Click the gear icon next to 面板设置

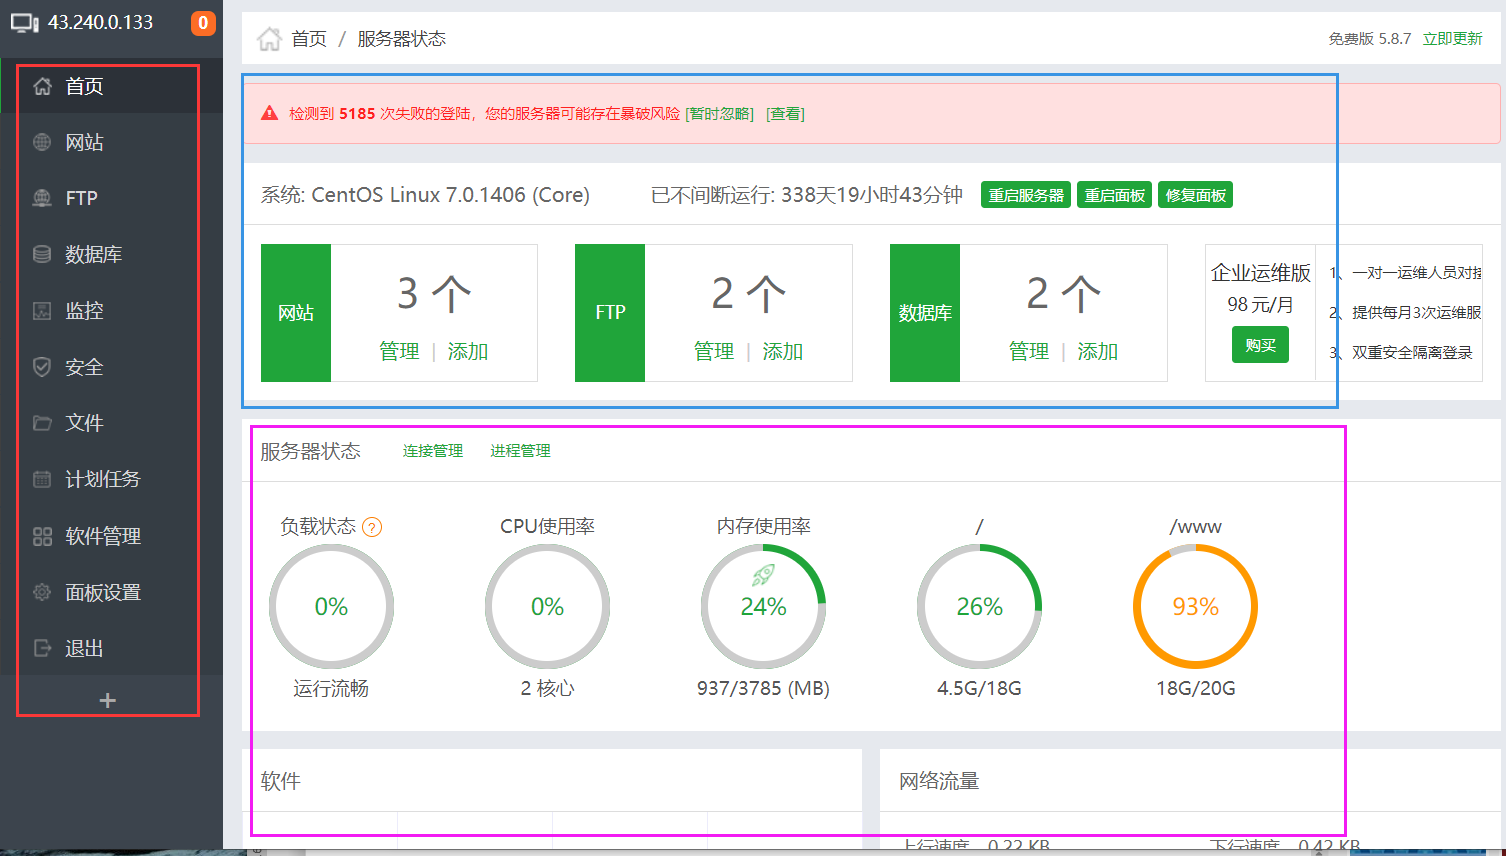coord(42,592)
